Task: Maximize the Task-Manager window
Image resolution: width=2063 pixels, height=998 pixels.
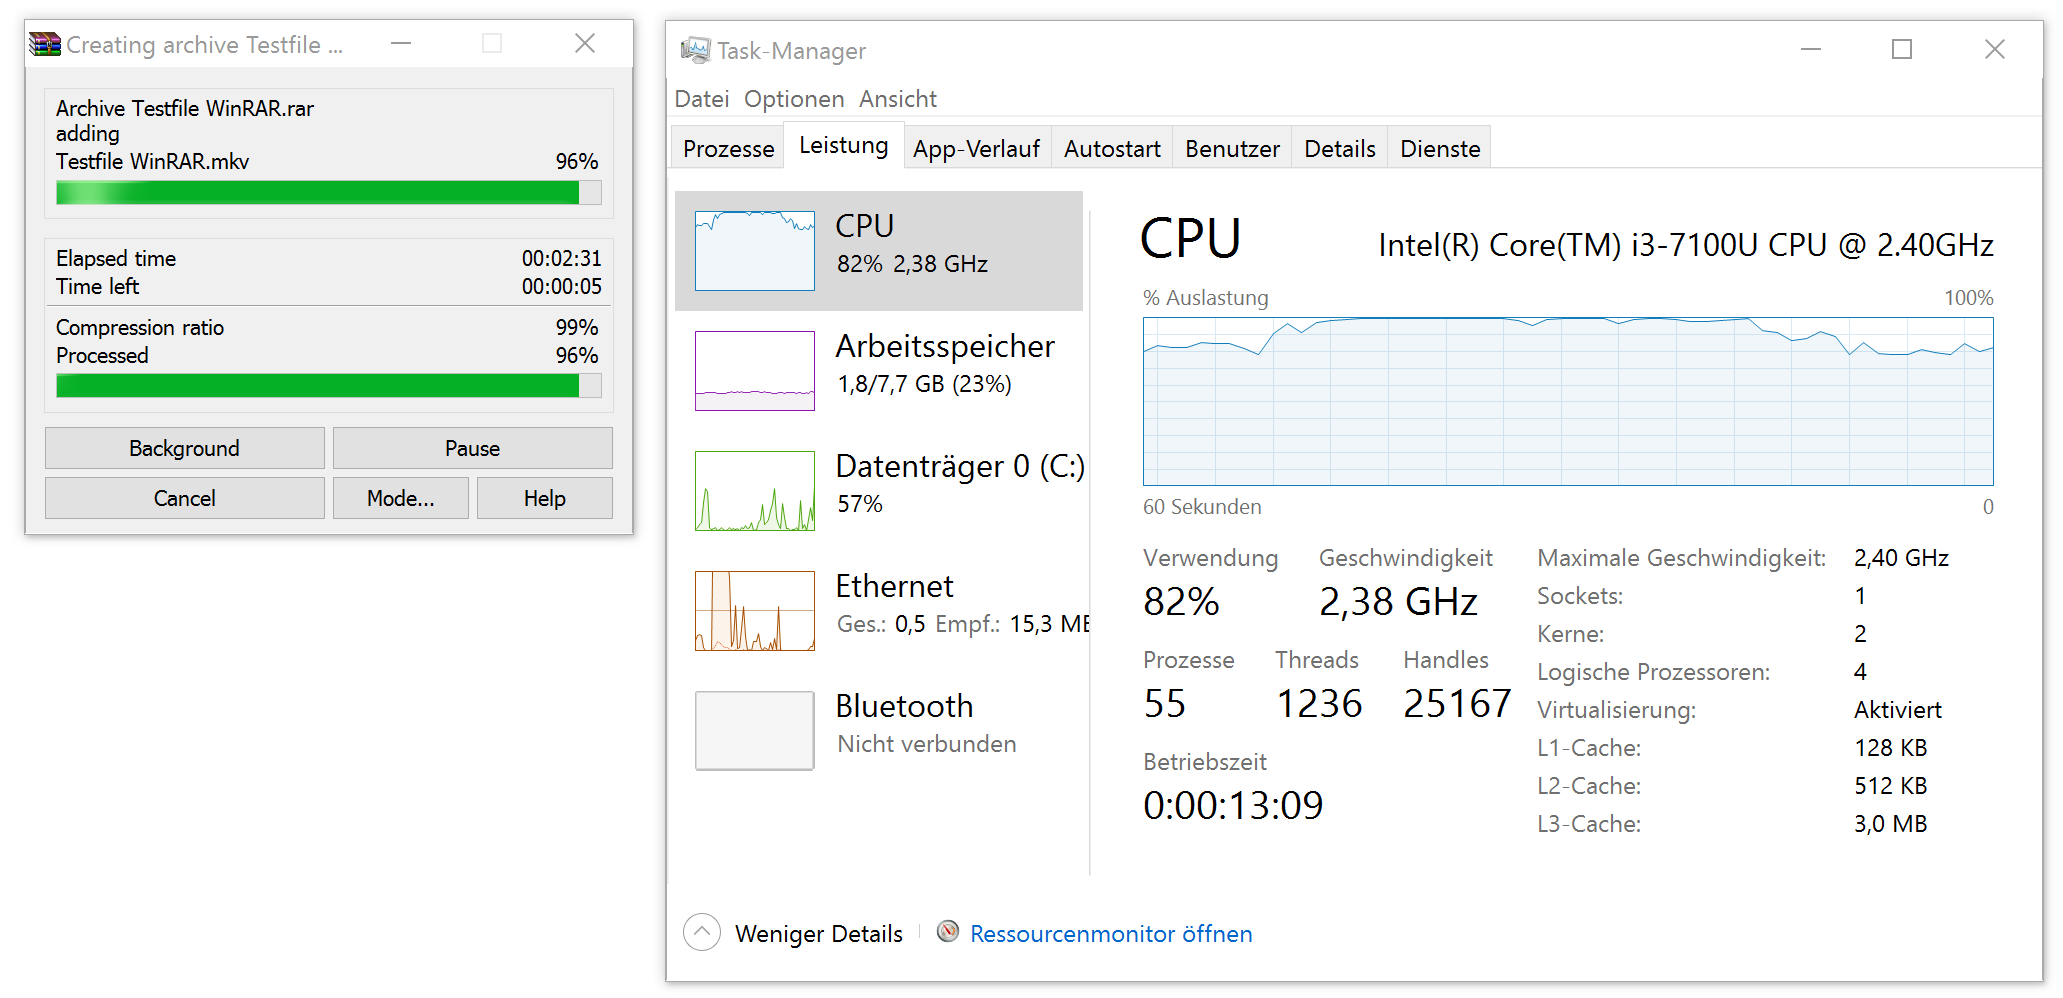Action: pyautogui.click(x=1902, y=49)
